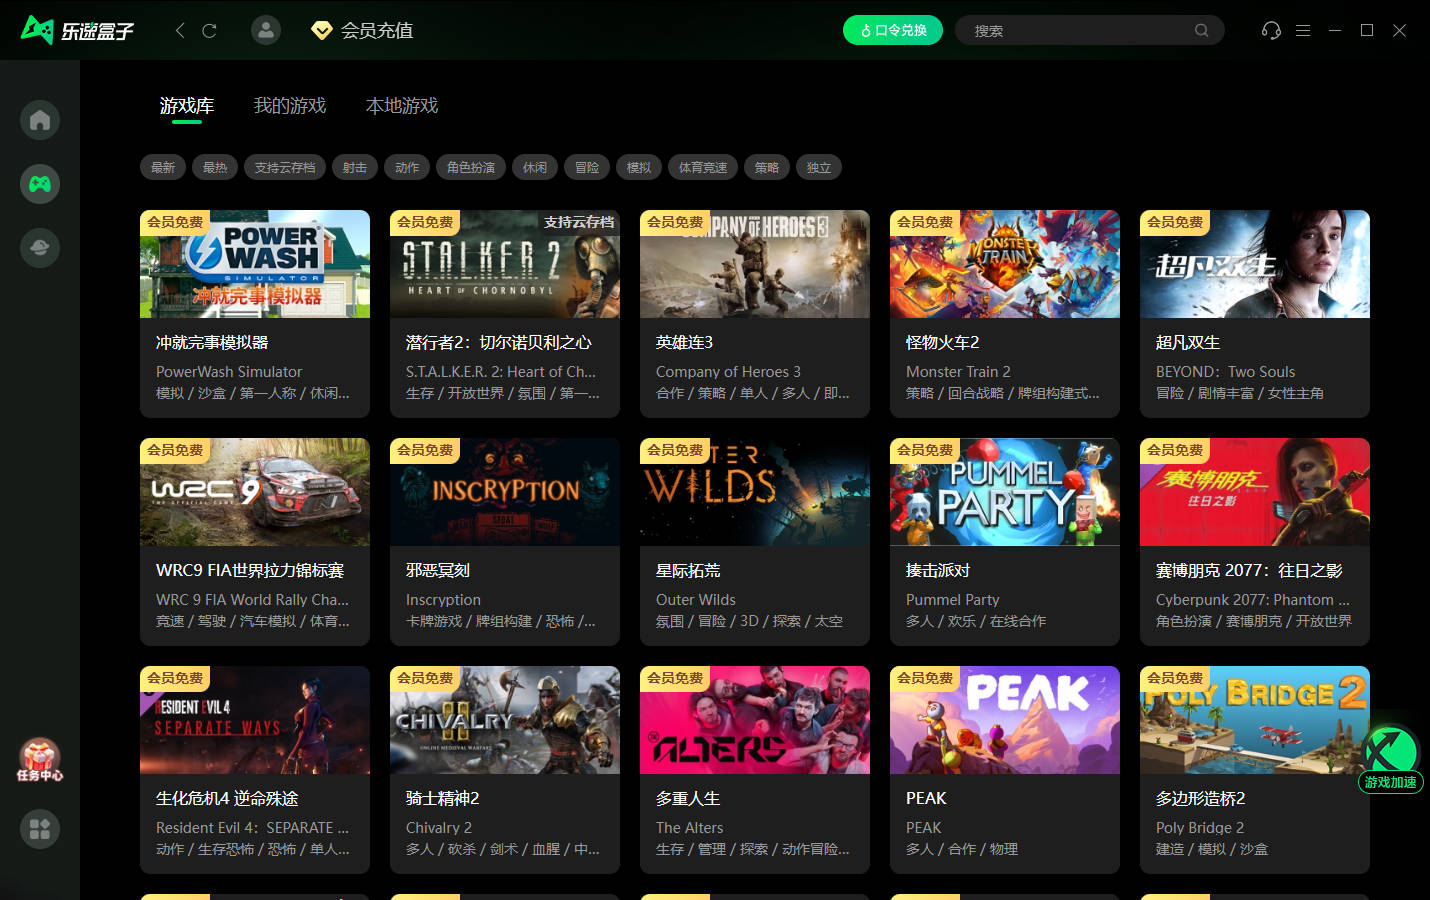This screenshot has height=900, width=1430.
Task: Click the title 多重人生
Action: coord(688,799)
